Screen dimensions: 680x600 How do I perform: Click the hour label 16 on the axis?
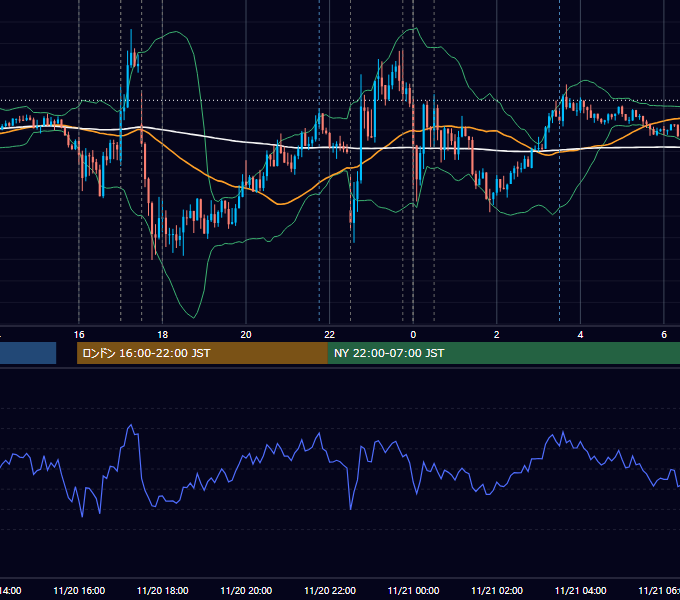79,335
